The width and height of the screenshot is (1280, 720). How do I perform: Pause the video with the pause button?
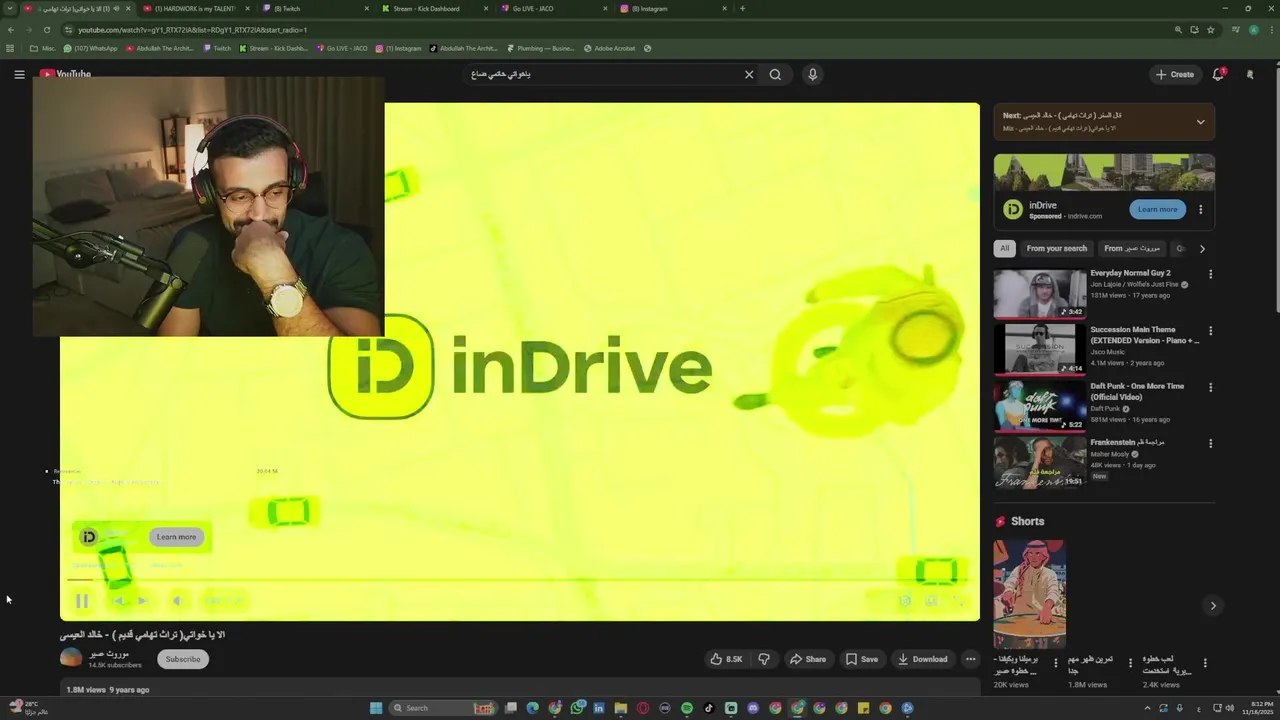82,601
